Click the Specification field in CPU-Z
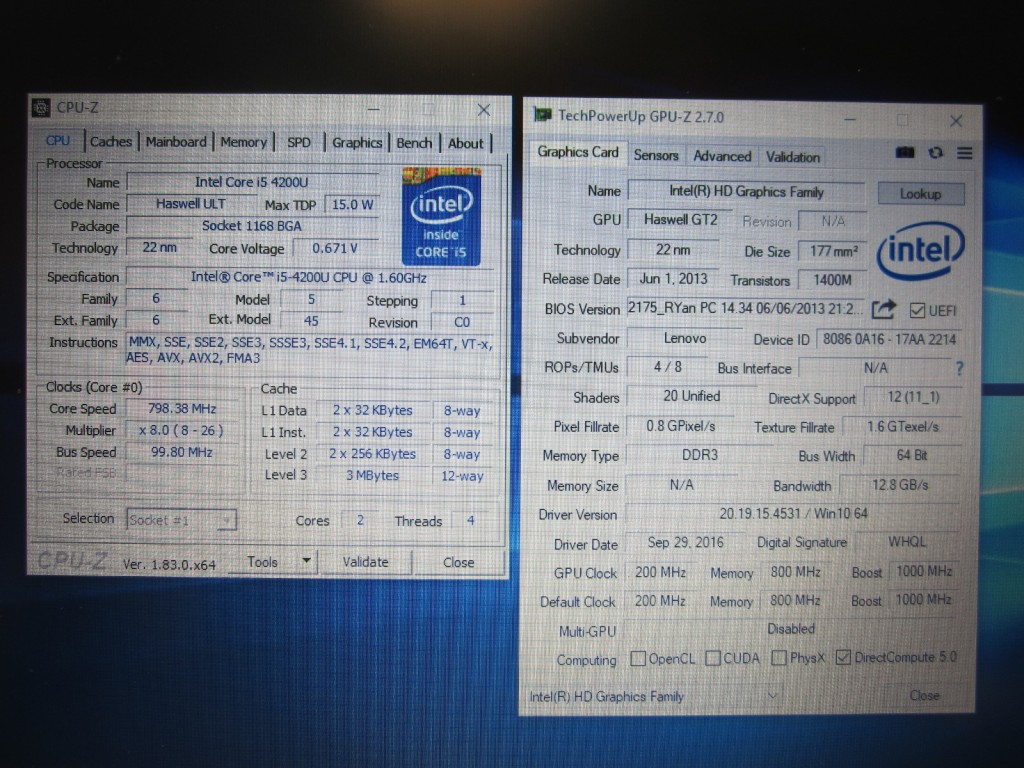 point(309,277)
